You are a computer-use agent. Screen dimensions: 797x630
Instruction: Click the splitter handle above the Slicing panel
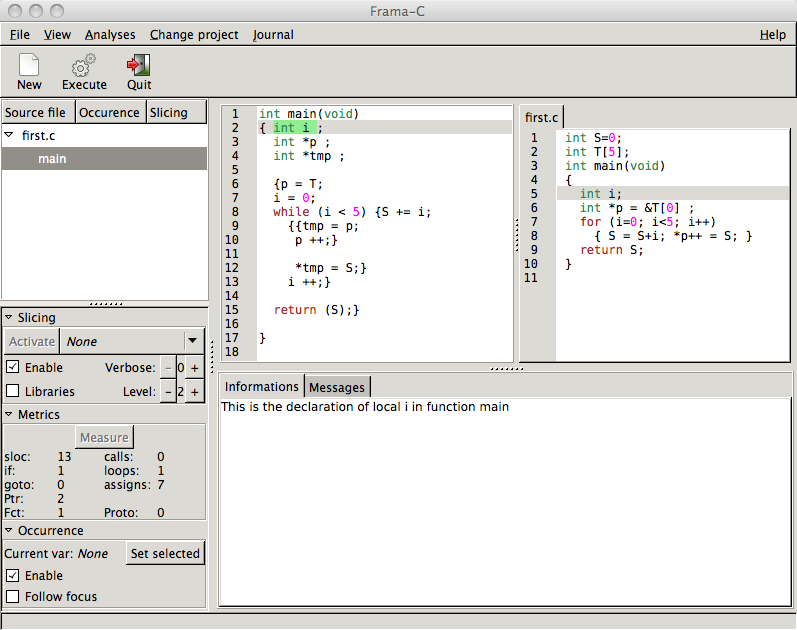coord(106,304)
